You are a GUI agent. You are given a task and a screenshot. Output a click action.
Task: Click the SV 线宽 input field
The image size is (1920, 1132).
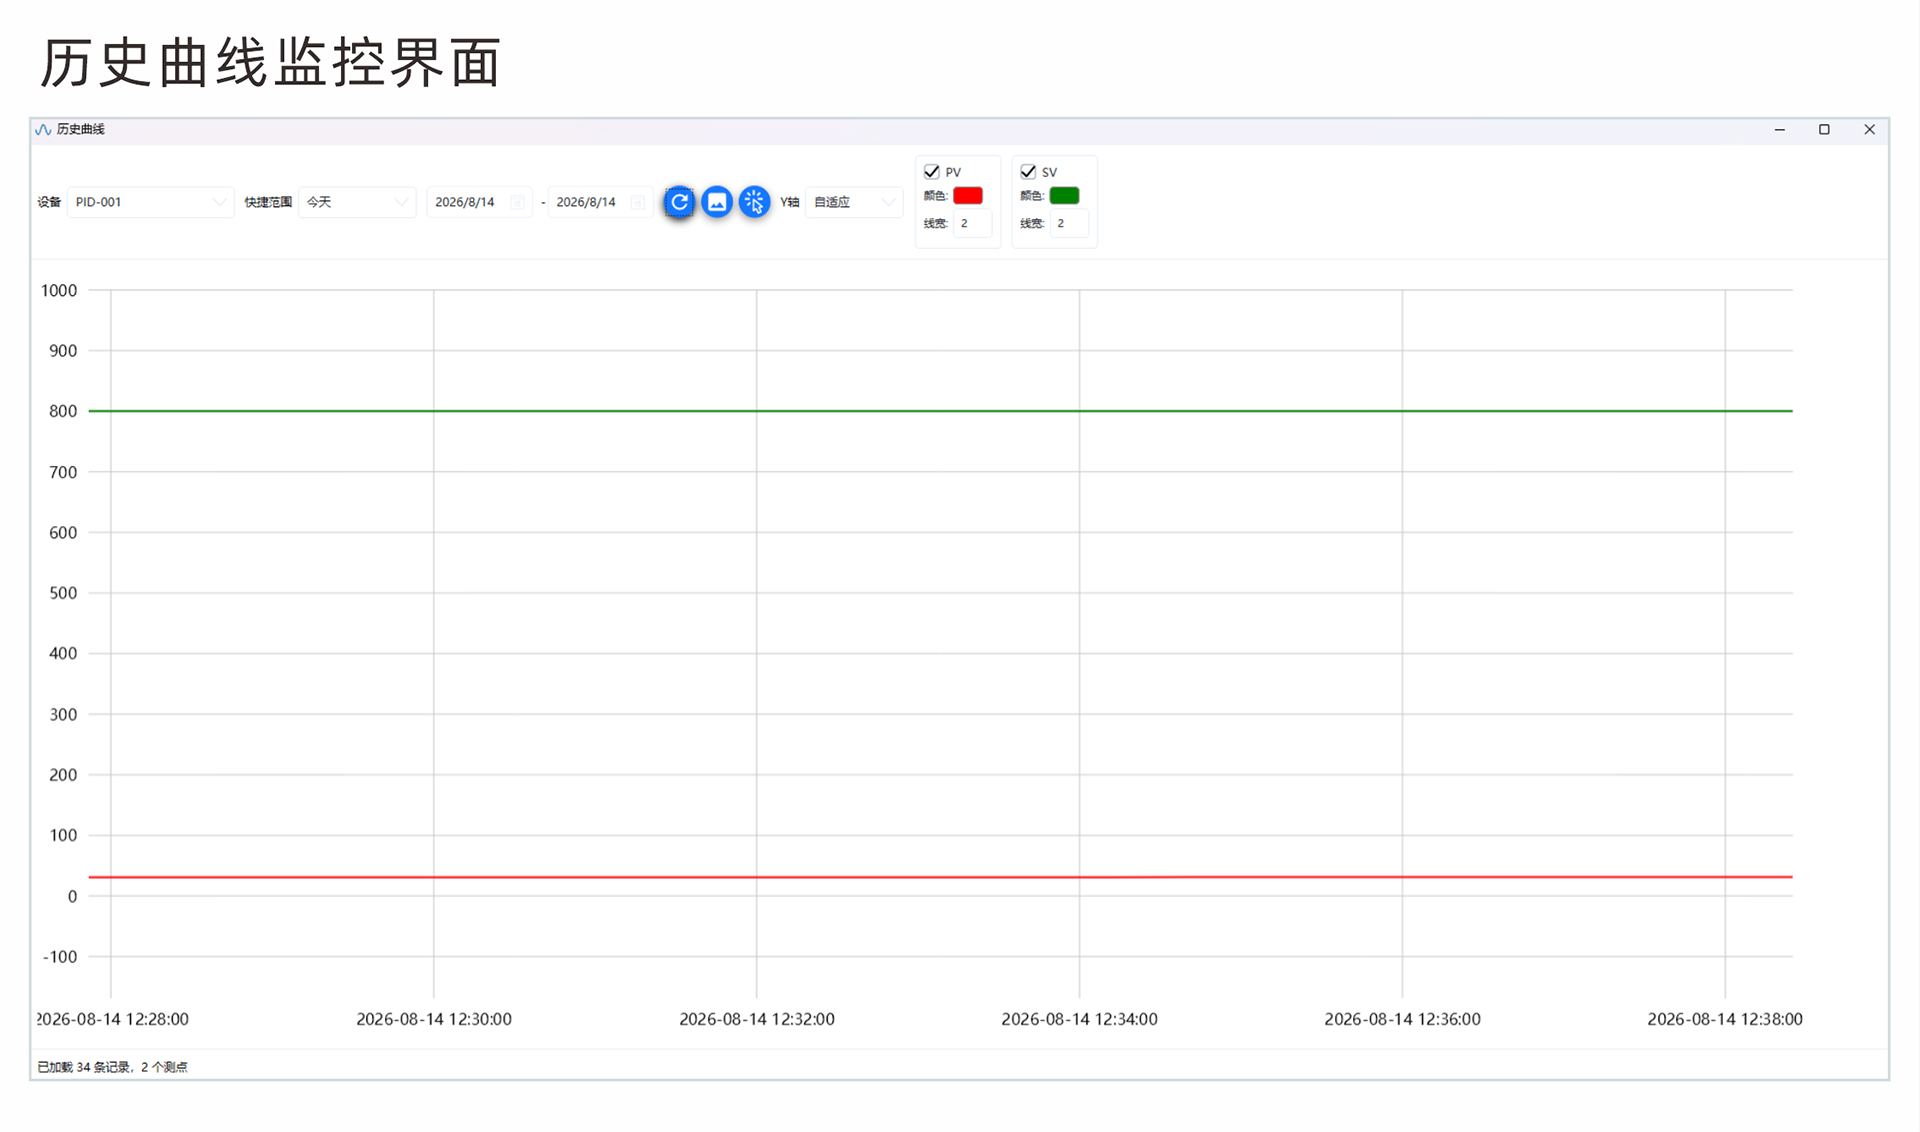coord(1069,224)
